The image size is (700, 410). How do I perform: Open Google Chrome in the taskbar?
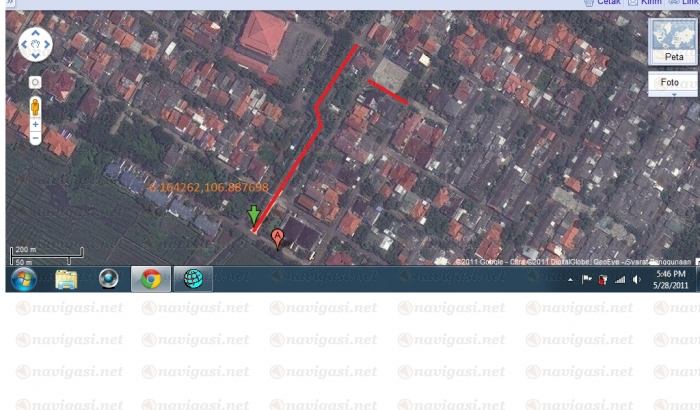tap(151, 279)
